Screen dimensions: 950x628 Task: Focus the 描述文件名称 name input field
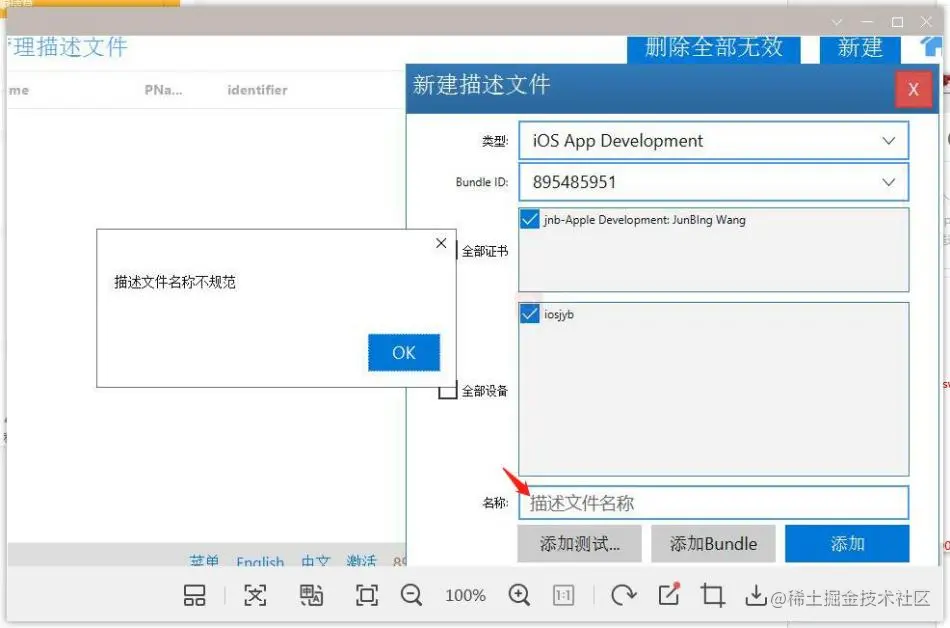click(714, 503)
